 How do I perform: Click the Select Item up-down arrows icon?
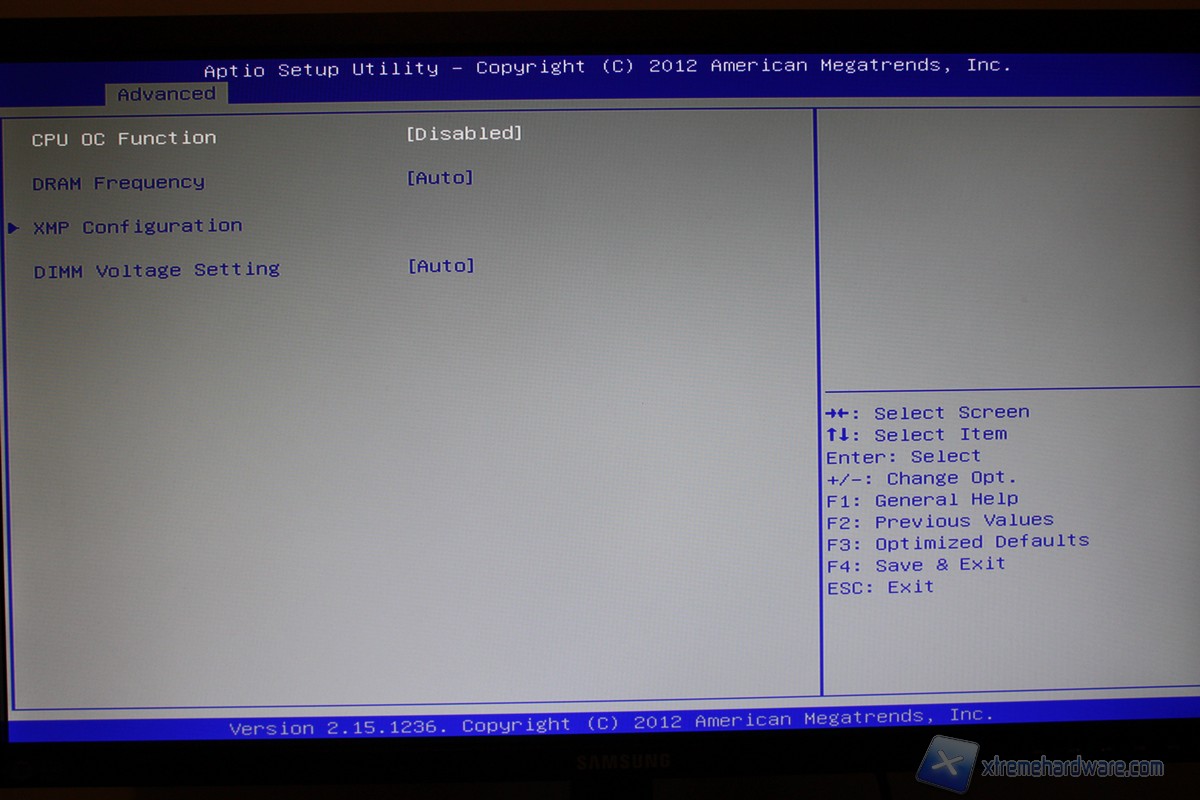[843, 435]
